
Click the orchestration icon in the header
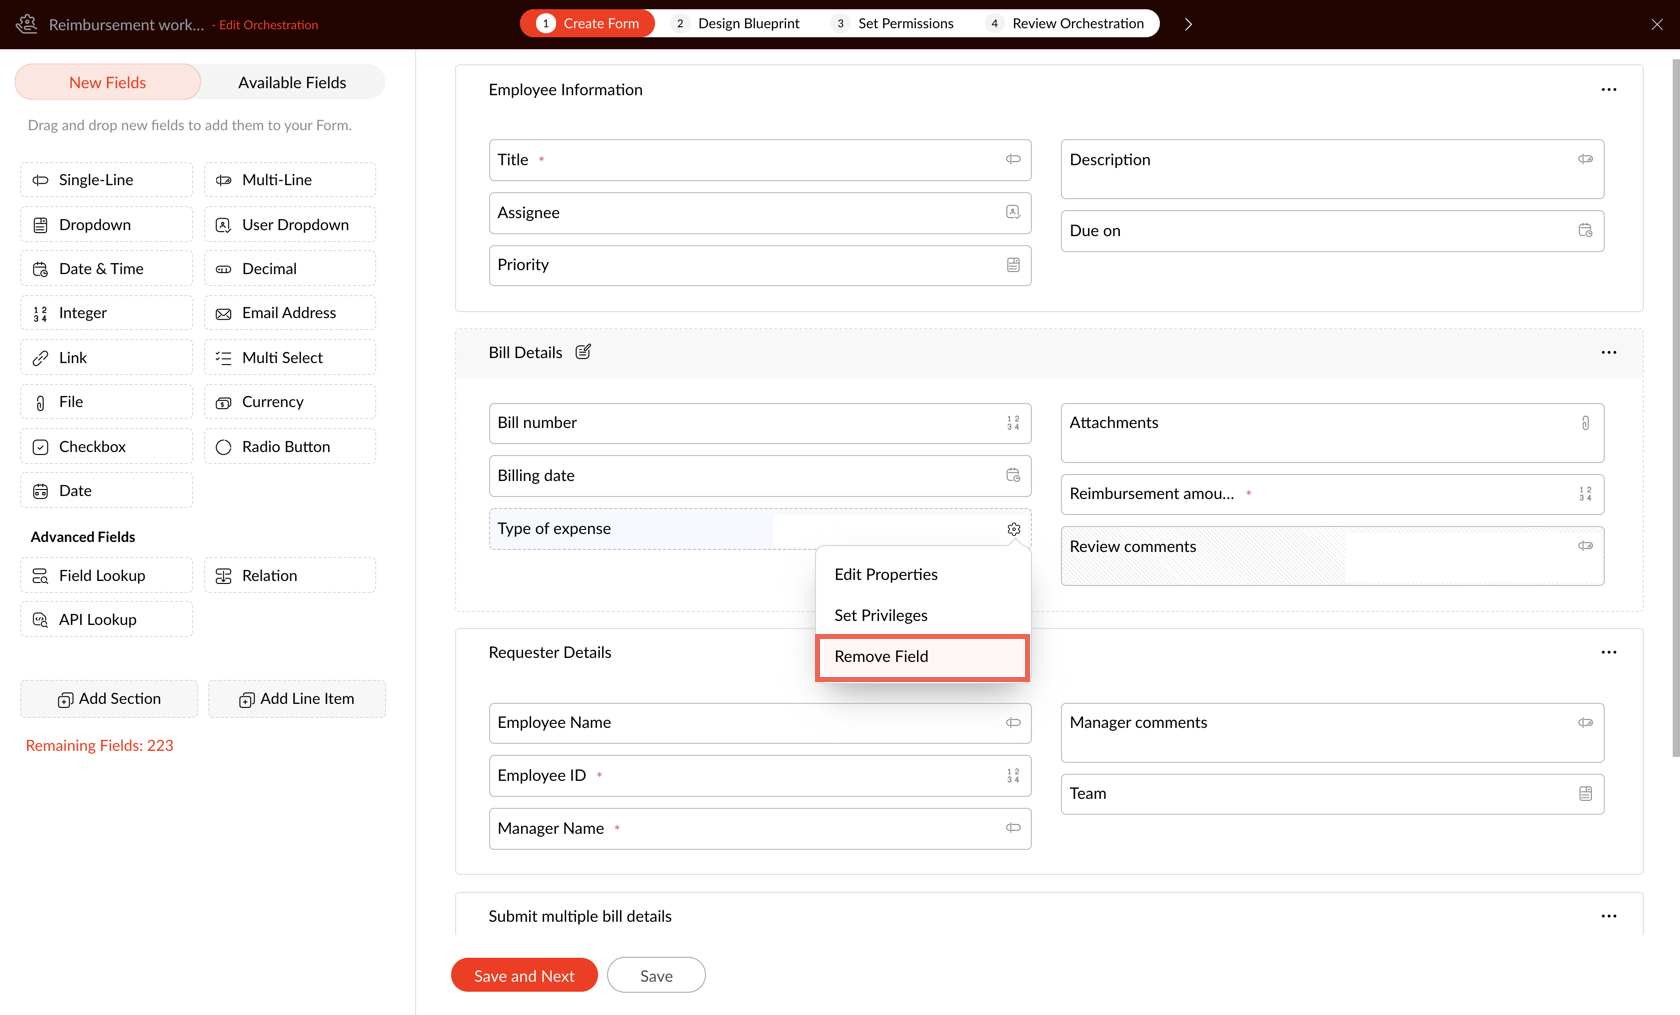pyautogui.click(x=27, y=24)
